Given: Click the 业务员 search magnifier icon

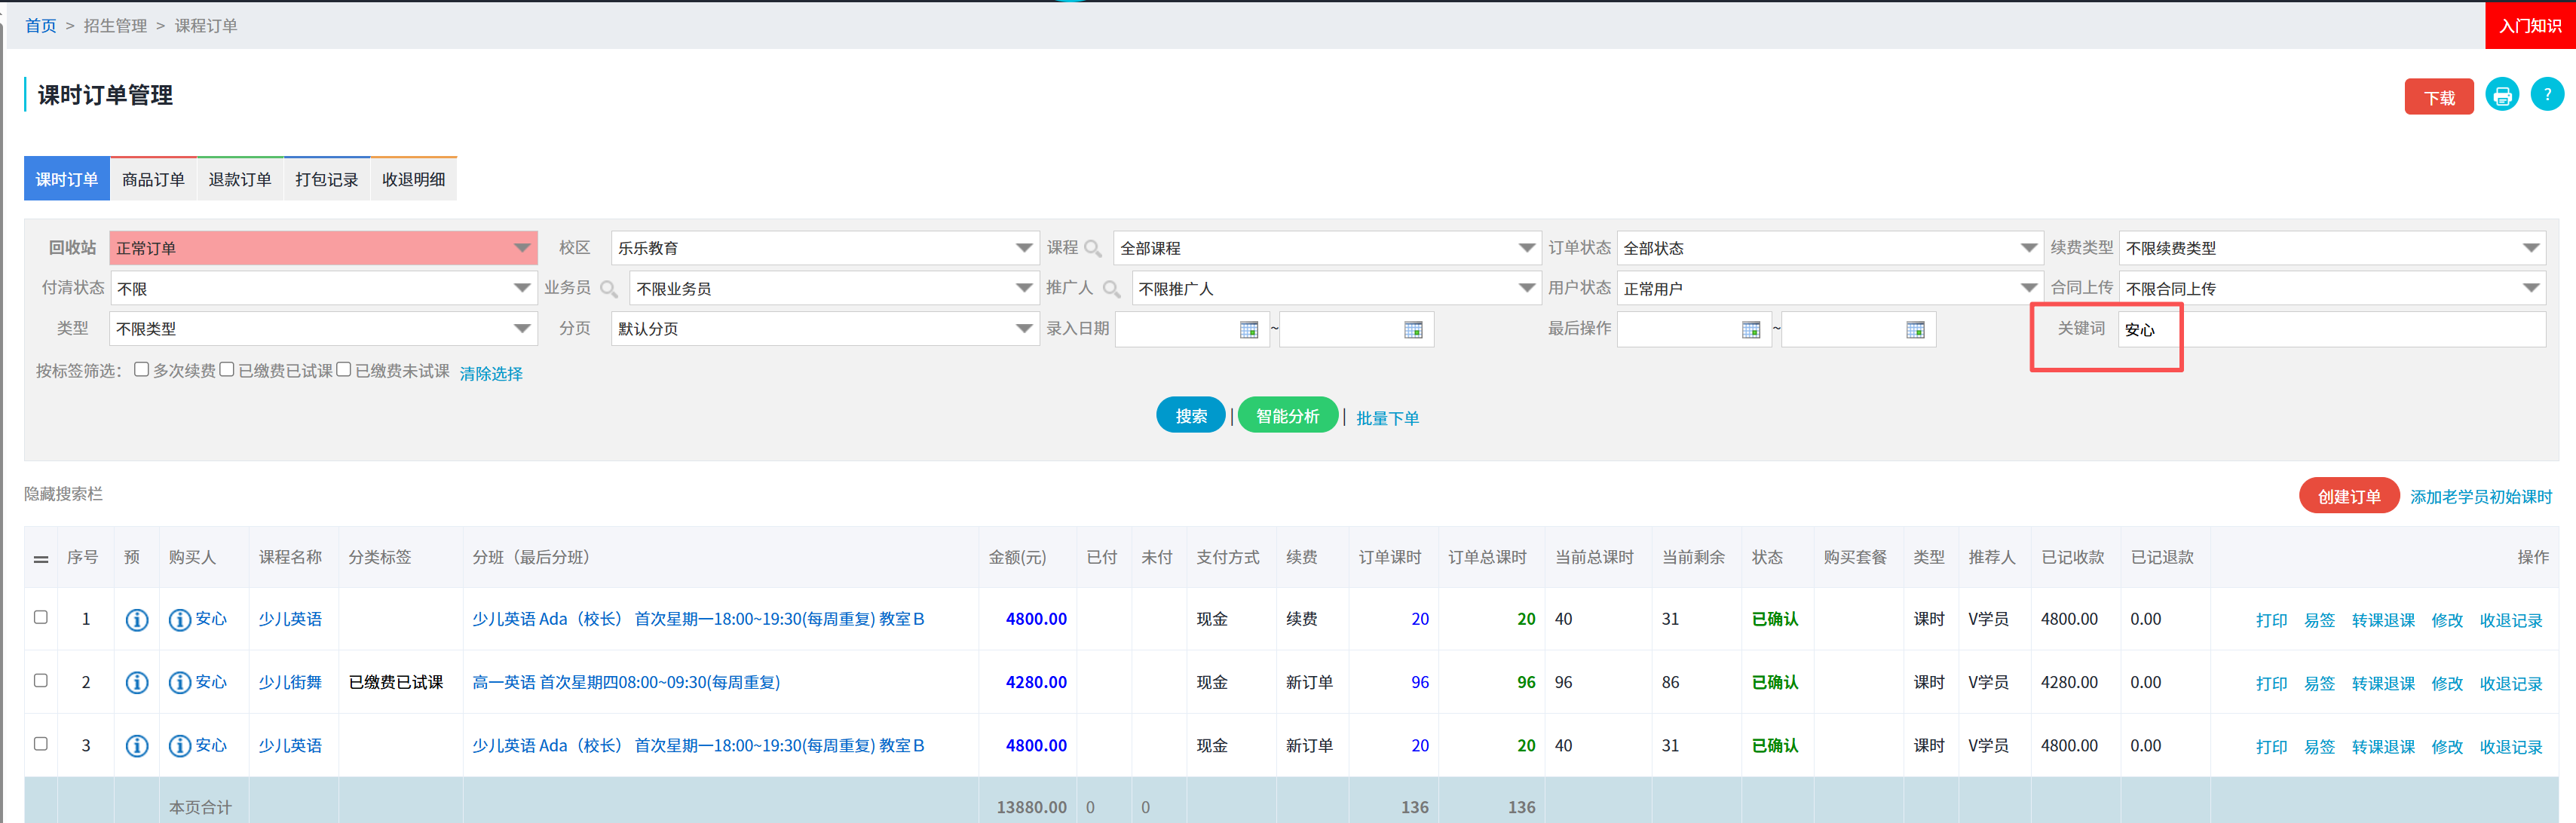Looking at the screenshot, I should coord(610,288).
